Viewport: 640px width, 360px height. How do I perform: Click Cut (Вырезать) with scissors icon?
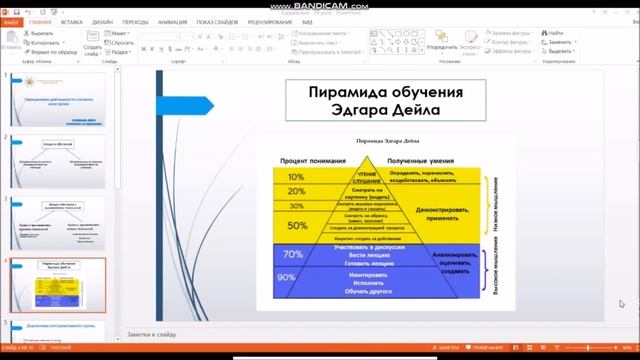38,33
